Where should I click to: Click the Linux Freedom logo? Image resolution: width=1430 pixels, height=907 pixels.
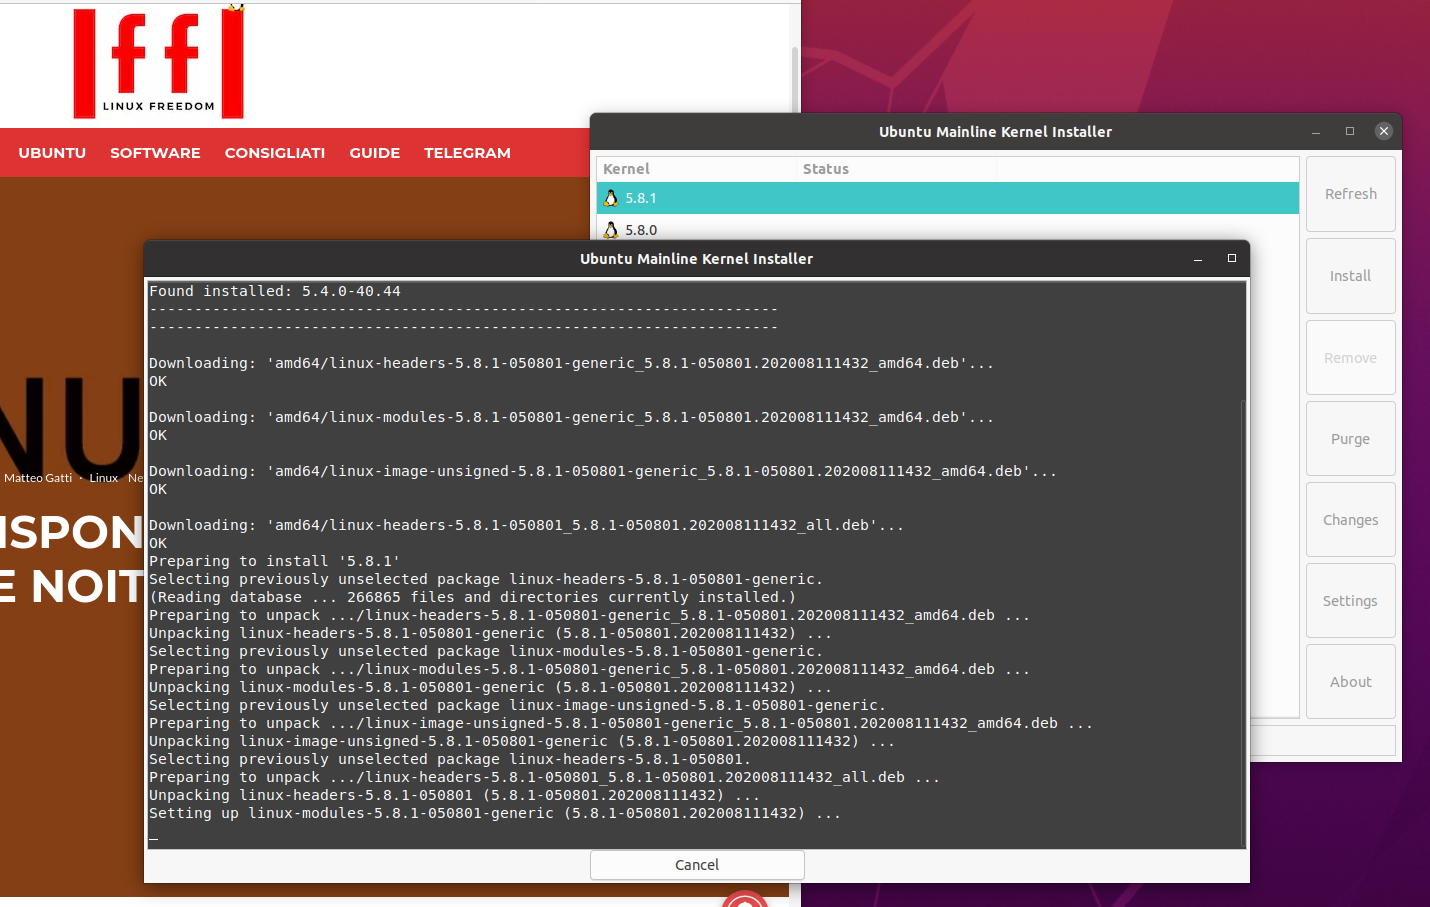tap(157, 62)
